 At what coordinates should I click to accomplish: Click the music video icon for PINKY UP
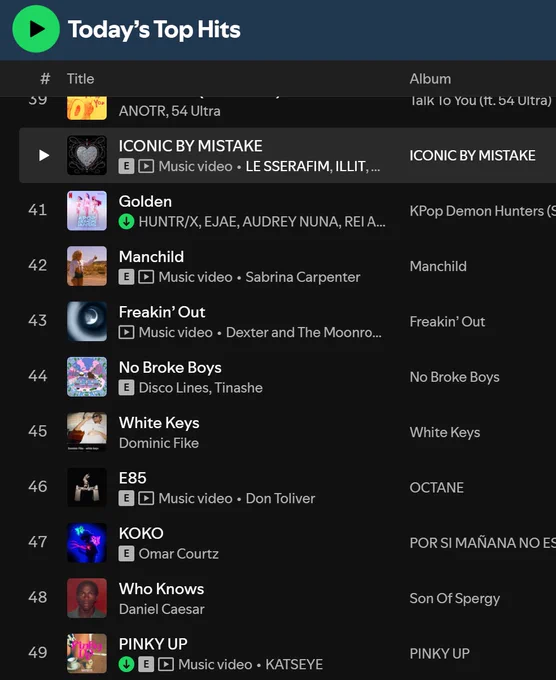[166, 664]
